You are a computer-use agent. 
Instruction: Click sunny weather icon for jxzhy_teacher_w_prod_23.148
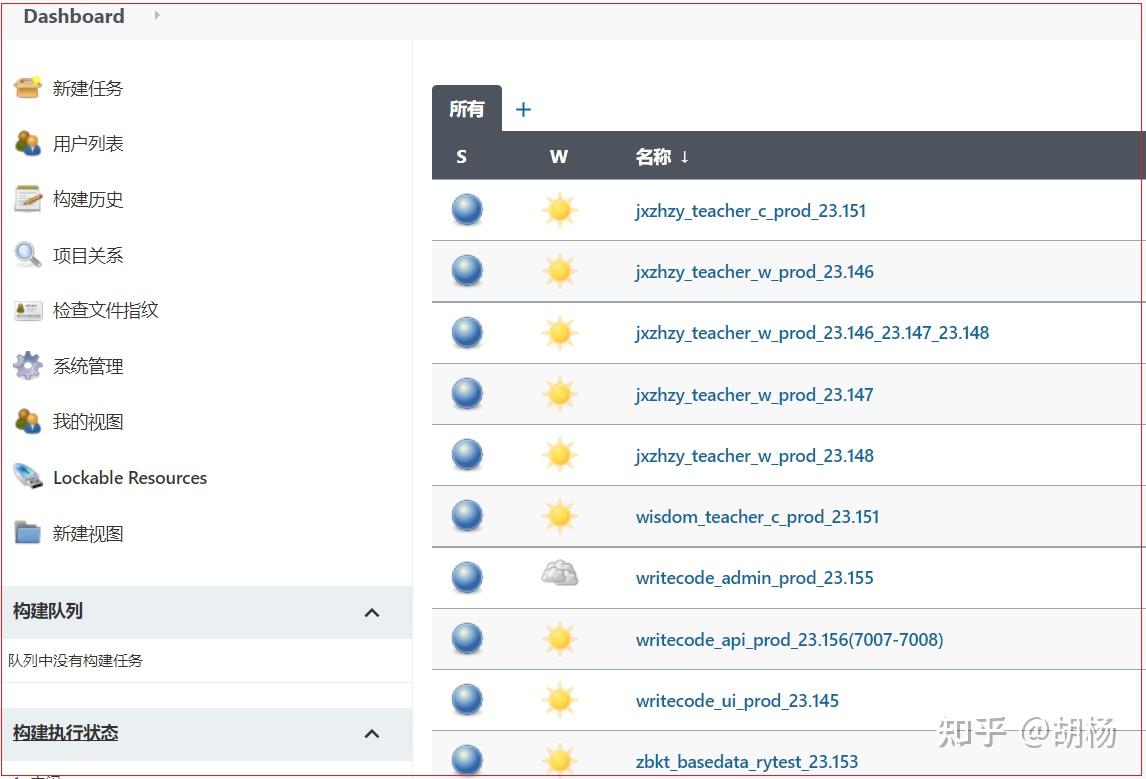(560, 455)
